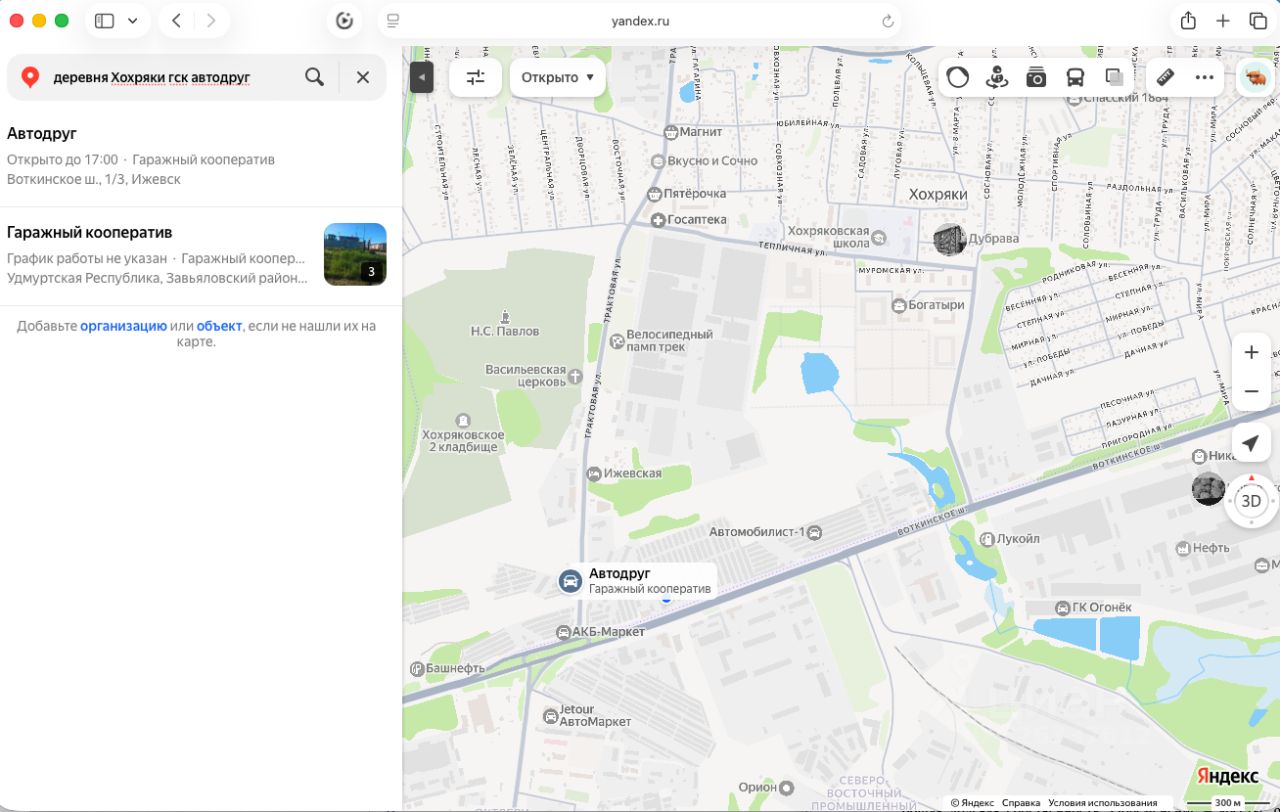Zoom out with the minus button
1280x812 pixels.
coord(1251,391)
